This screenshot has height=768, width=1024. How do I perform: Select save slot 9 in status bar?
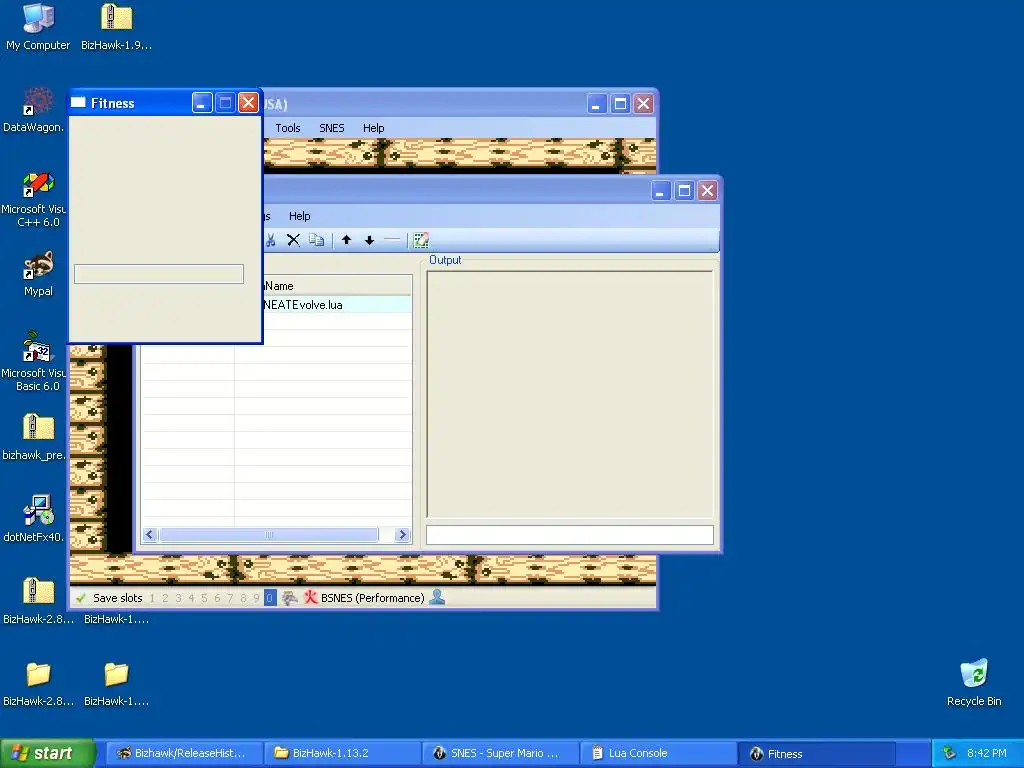(255, 598)
